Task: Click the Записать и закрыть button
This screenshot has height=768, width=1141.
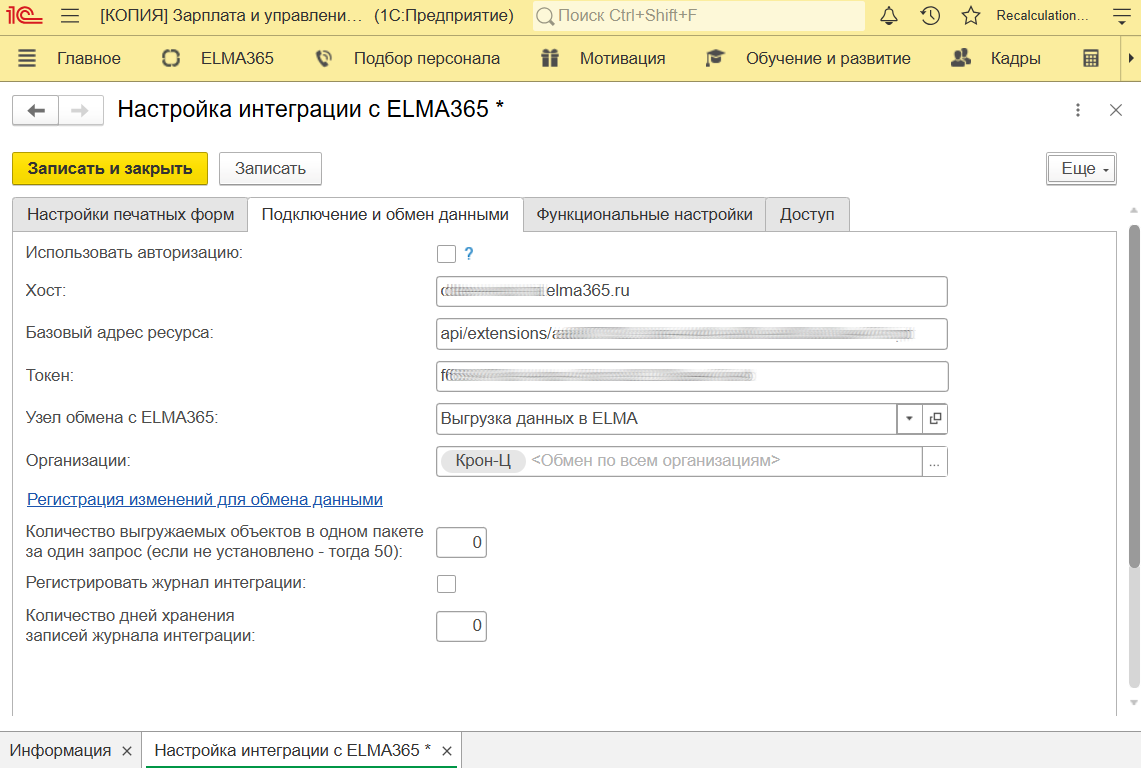Action: pyautogui.click(x=110, y=169)
